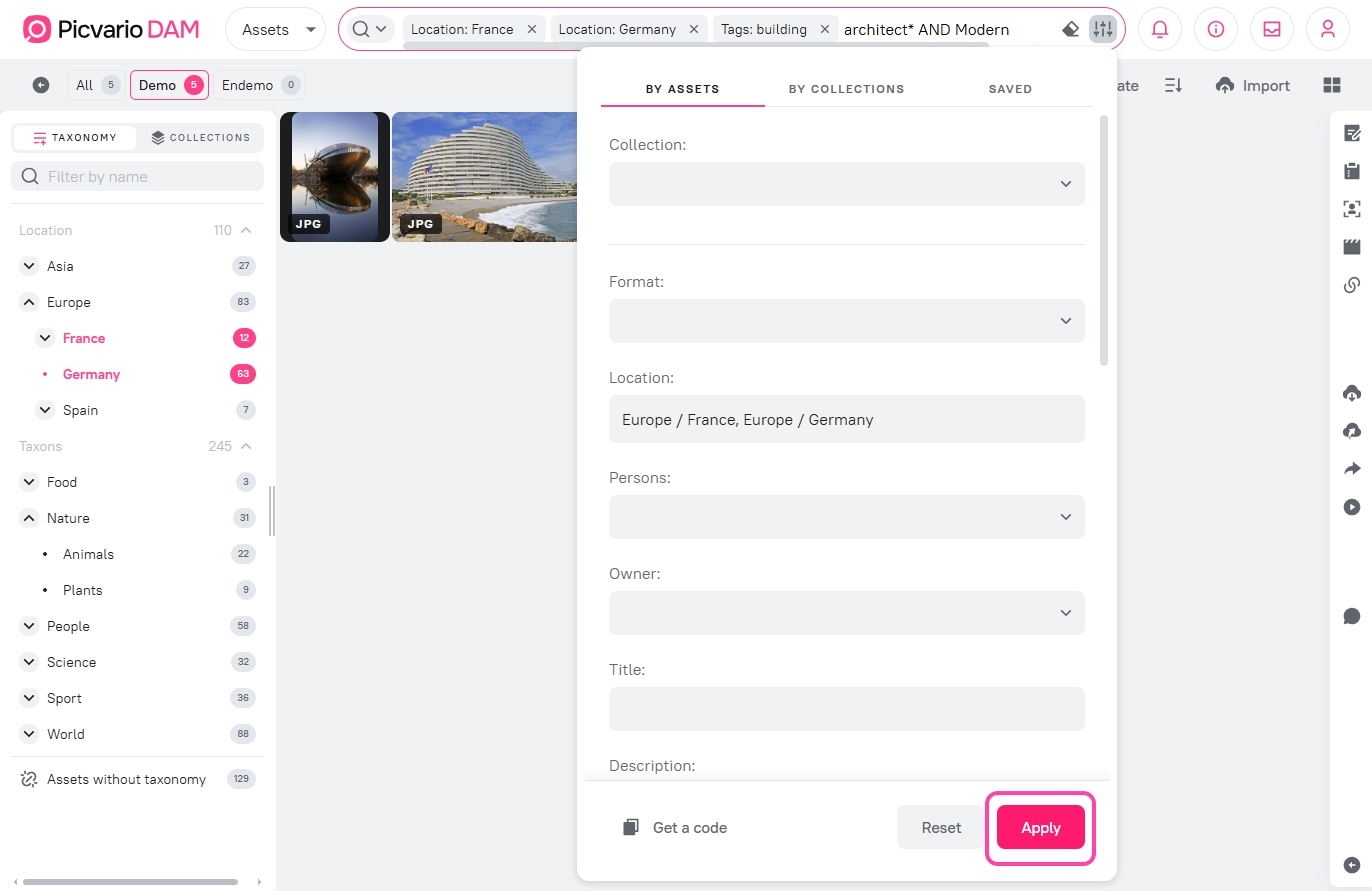Screen dimensions: 1372x891
Task: Open the Owner dropdown
Action: click(847, 613)
